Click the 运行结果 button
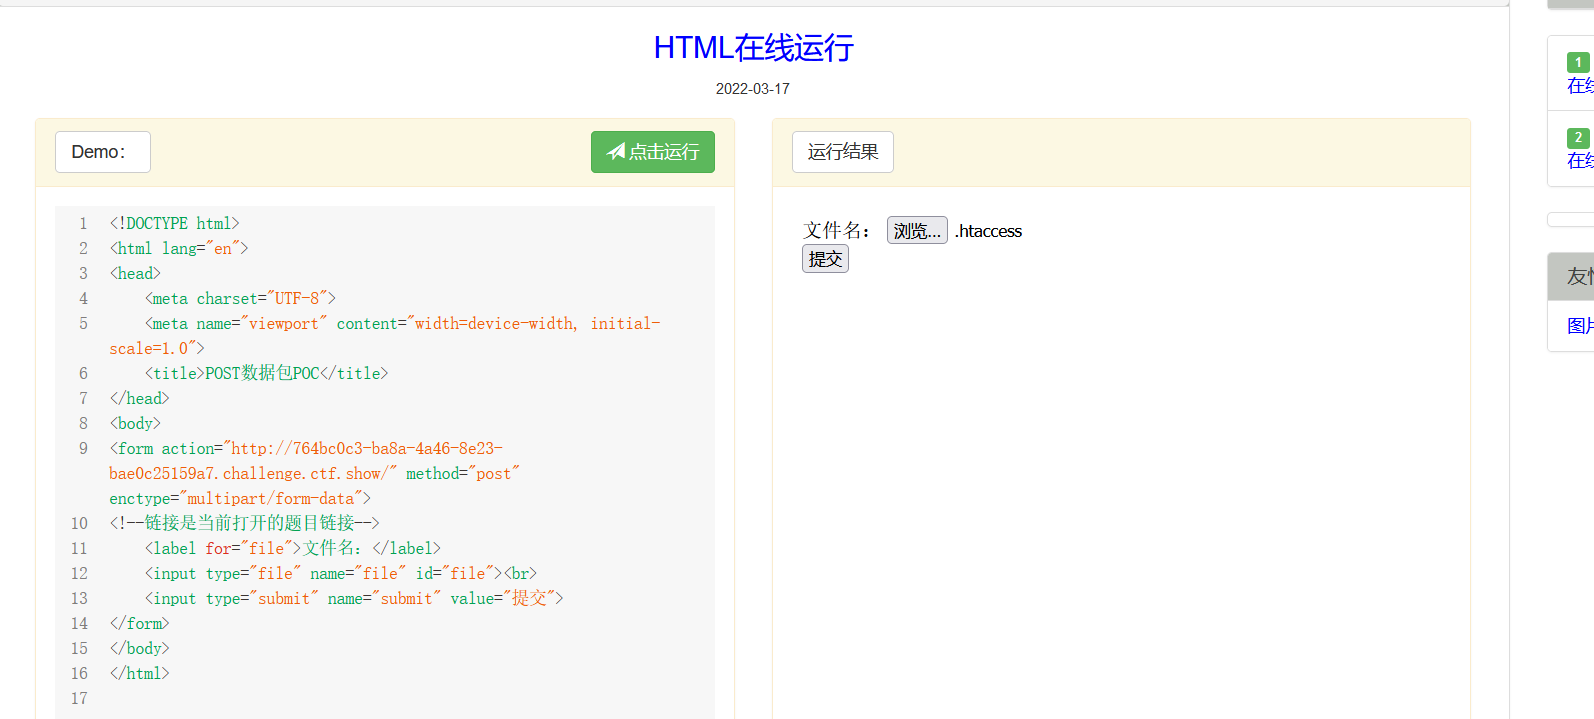Viewport: 1594px width, 719px height. [x=843, y=152]
